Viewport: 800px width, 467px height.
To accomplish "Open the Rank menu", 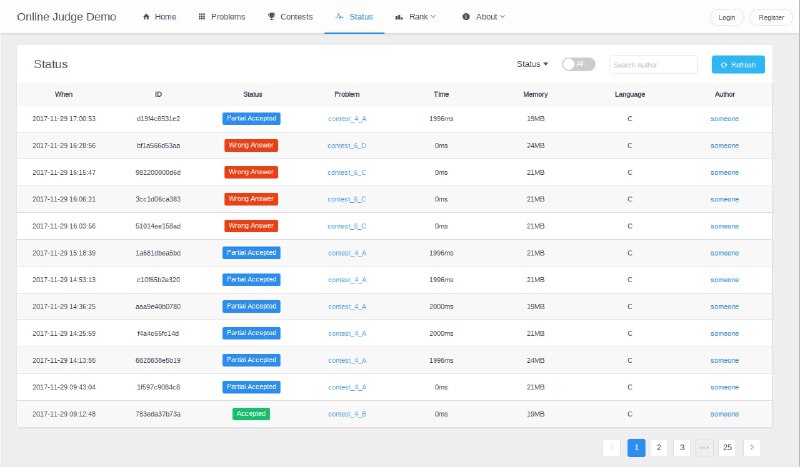I will (x=415, y=17).
